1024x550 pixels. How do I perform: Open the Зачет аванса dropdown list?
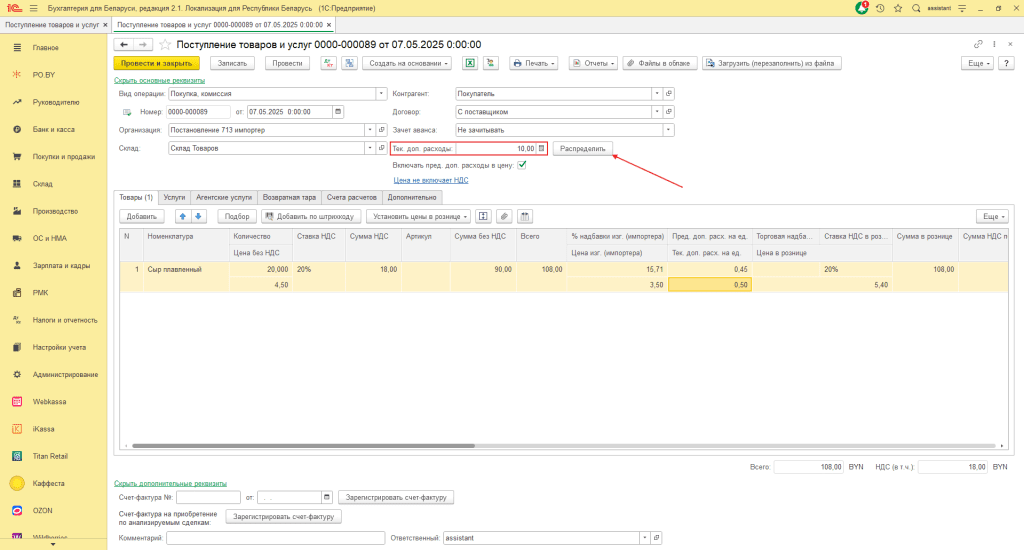(x=668, y=130)
